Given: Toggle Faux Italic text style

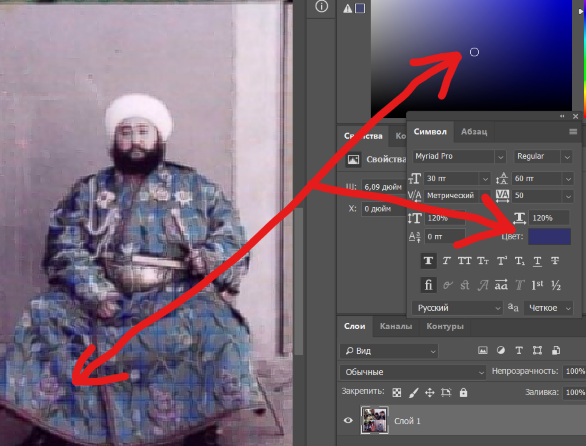Looking at the screenshot, I should tap(447, 261).
